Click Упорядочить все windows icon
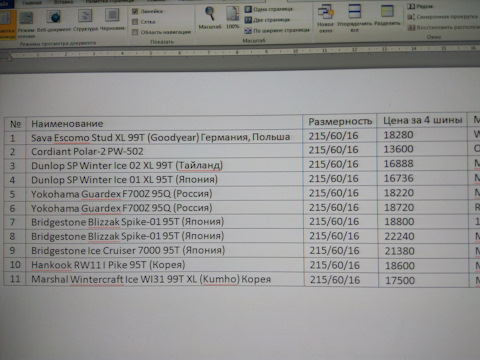This screenshot has height=360, width=480. [x=354, y=18]
